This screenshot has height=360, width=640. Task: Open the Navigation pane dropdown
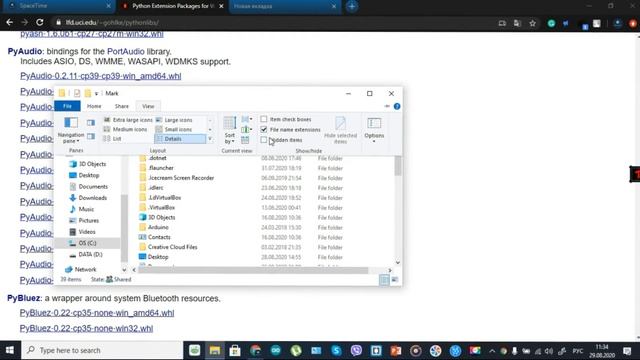pos(71,130)
